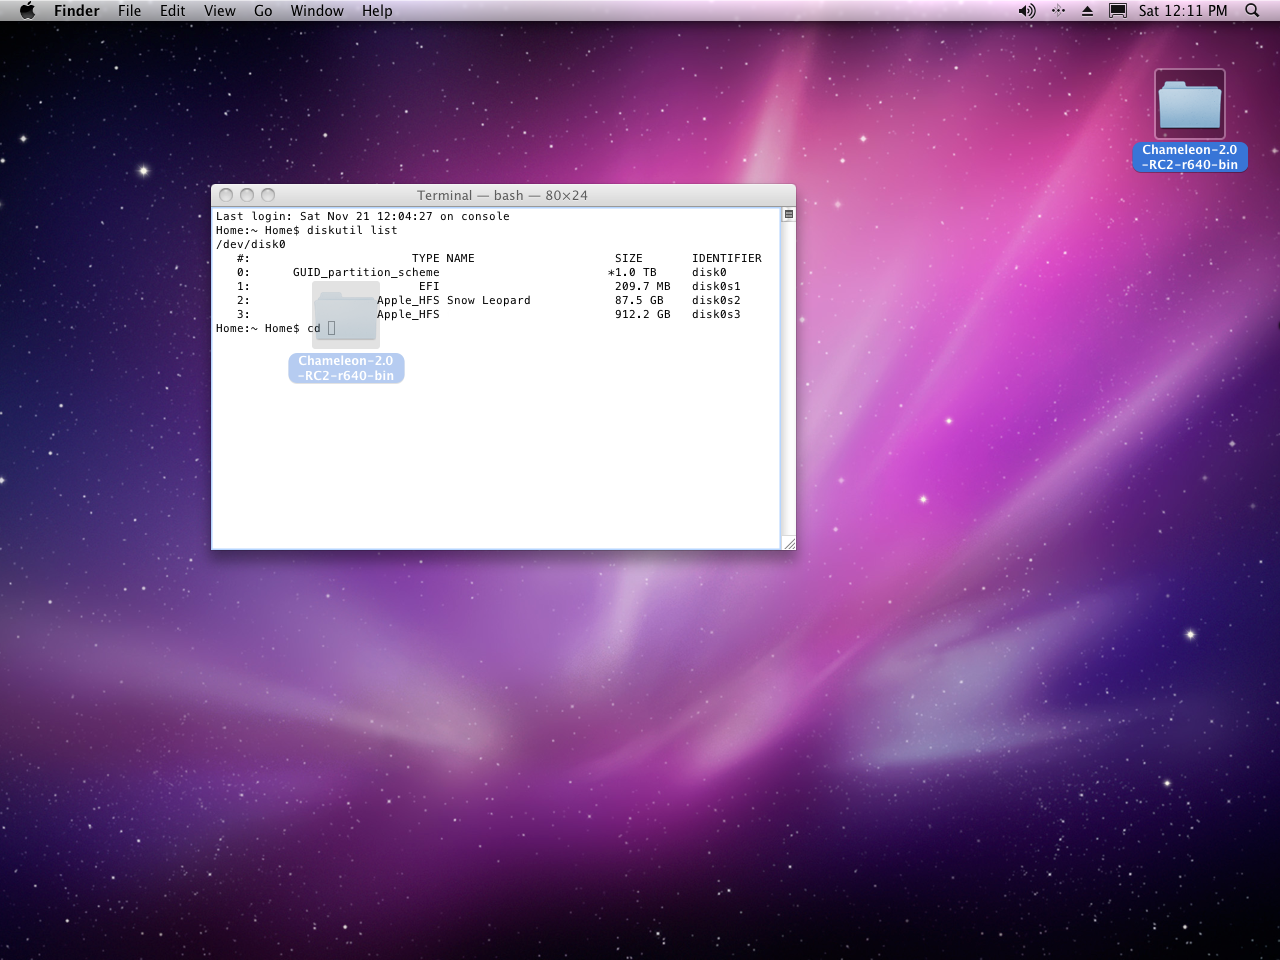Close the Terminal window
This screenshot has width=1280, height=960.
tap(226, 195)
